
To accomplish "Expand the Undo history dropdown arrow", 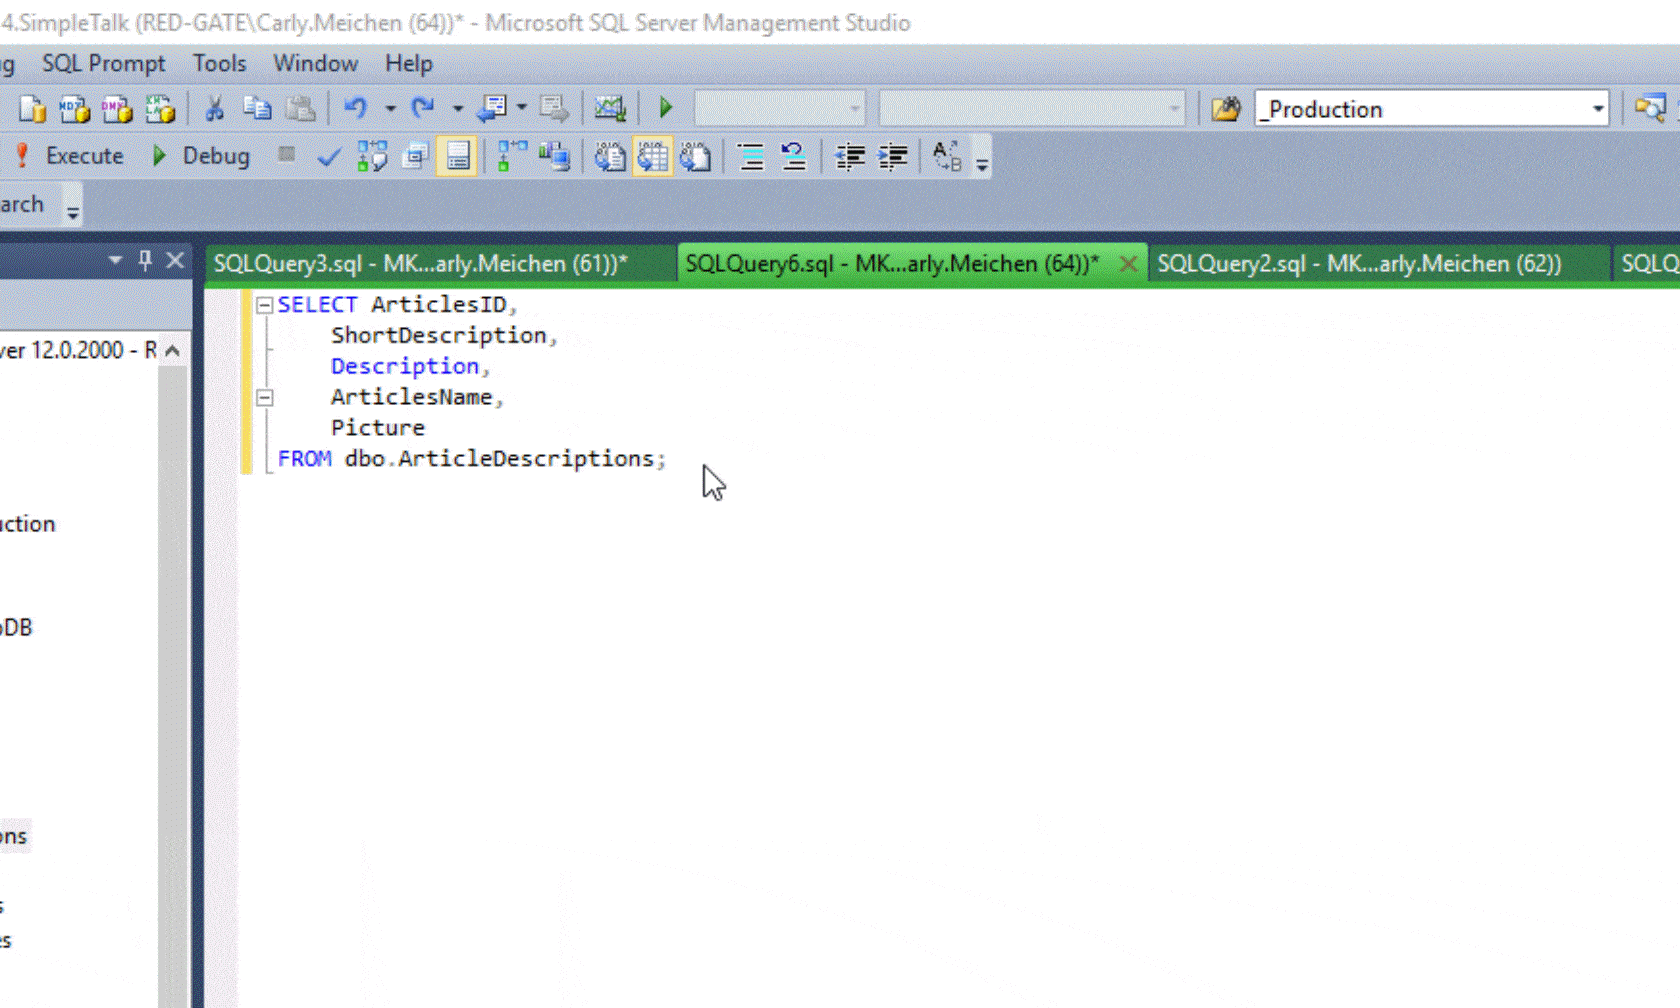I will pyautogui.click(x=391, y=108).
